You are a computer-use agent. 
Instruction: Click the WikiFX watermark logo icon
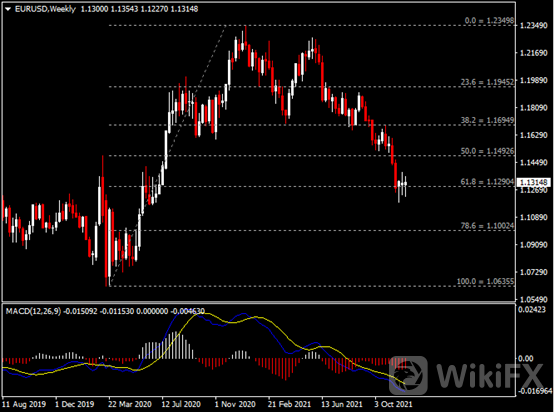(408, 375)
